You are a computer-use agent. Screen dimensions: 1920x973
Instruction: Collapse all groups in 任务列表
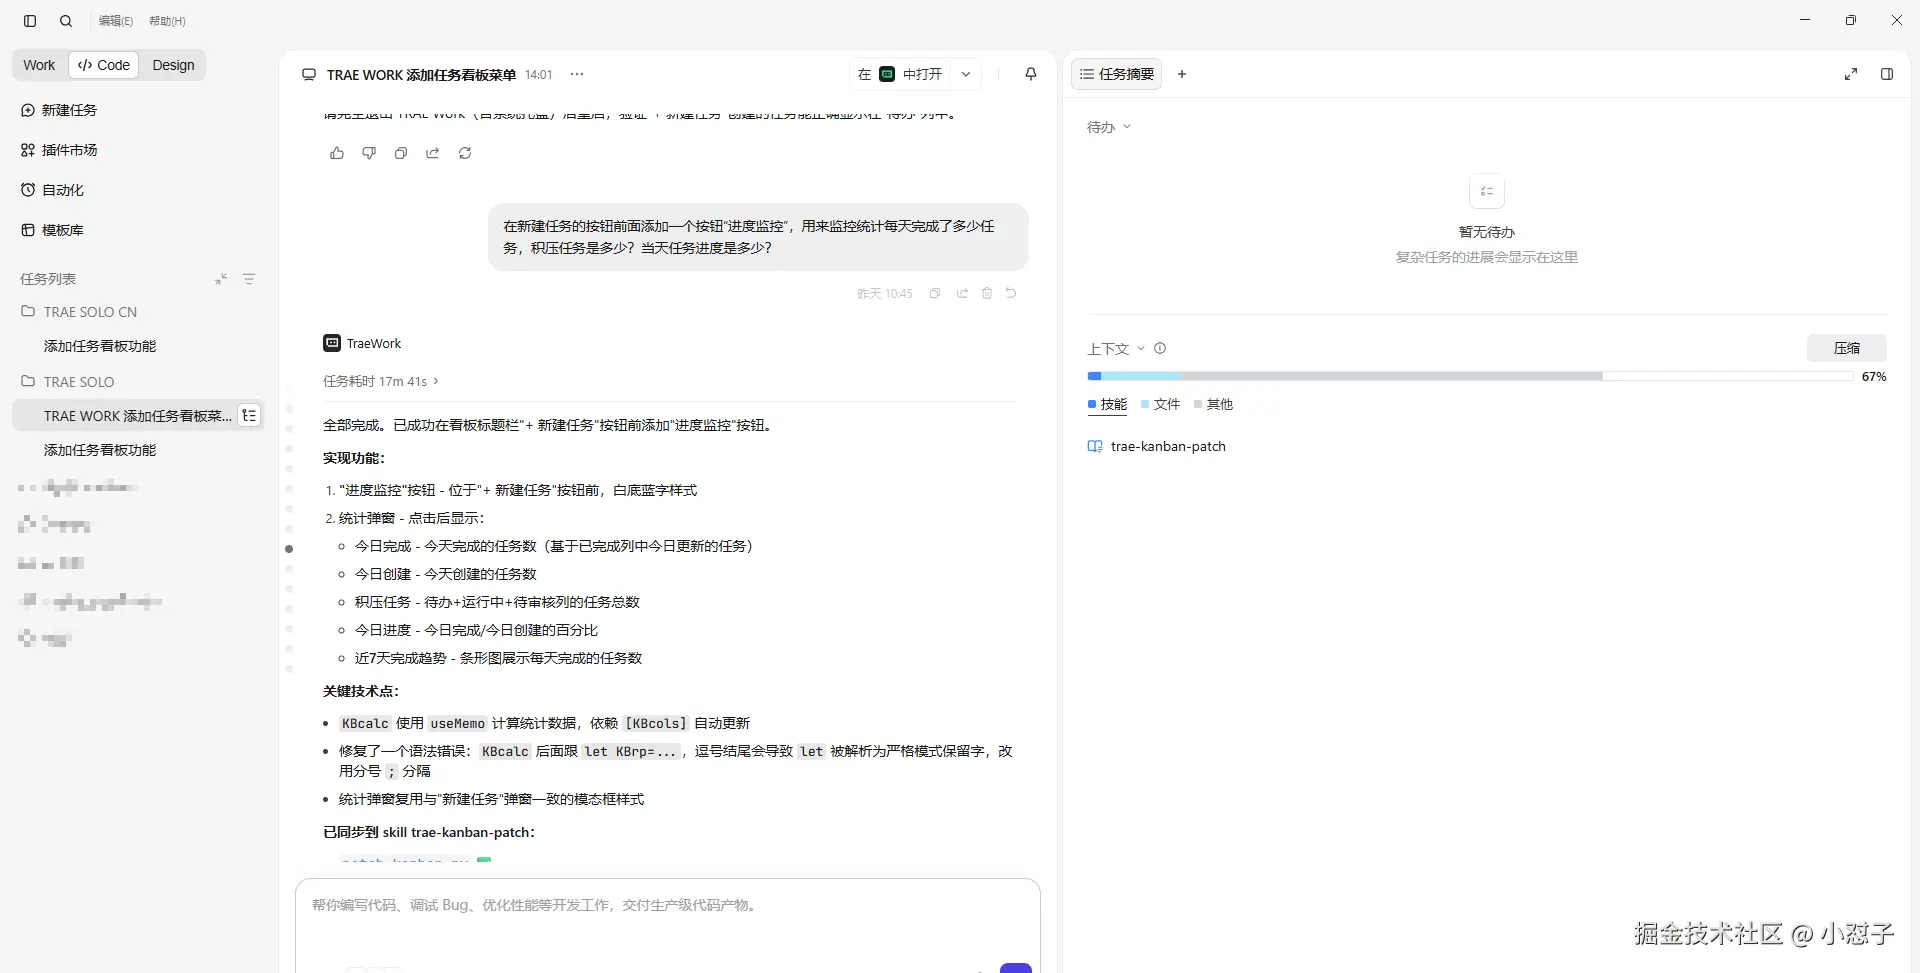(221, 279)
